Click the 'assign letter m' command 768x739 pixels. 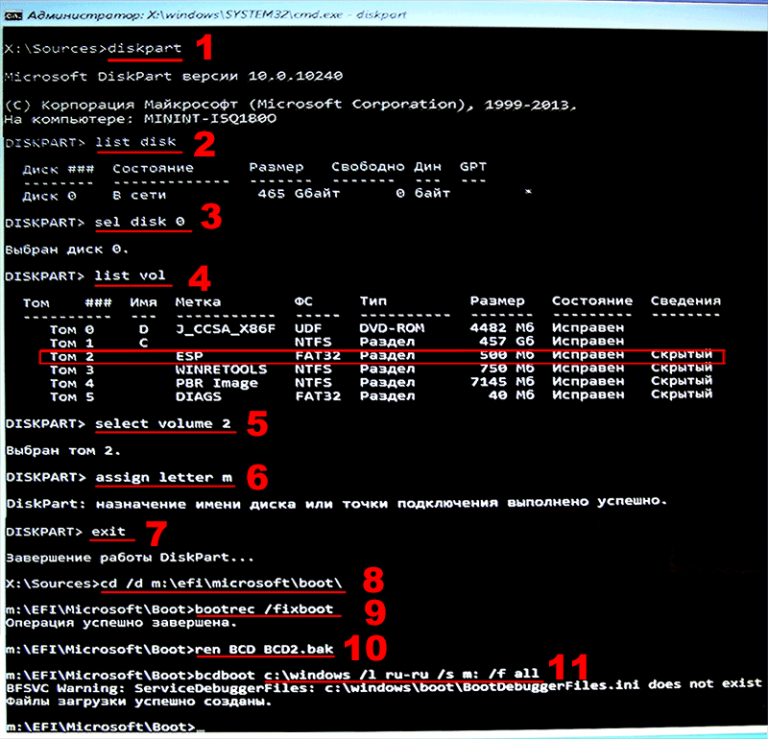[x=164, y=478]
